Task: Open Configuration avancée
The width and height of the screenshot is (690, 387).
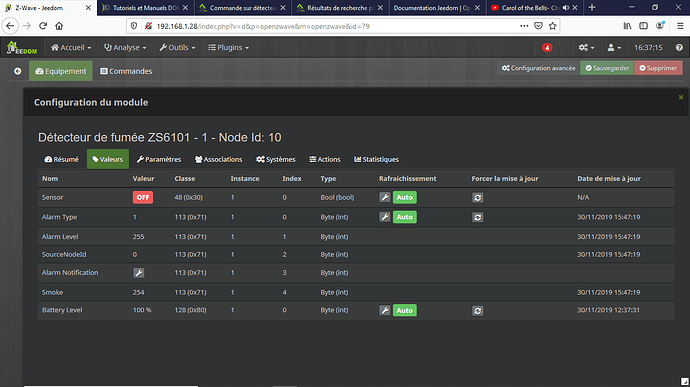Action: (x=539, y=68)
